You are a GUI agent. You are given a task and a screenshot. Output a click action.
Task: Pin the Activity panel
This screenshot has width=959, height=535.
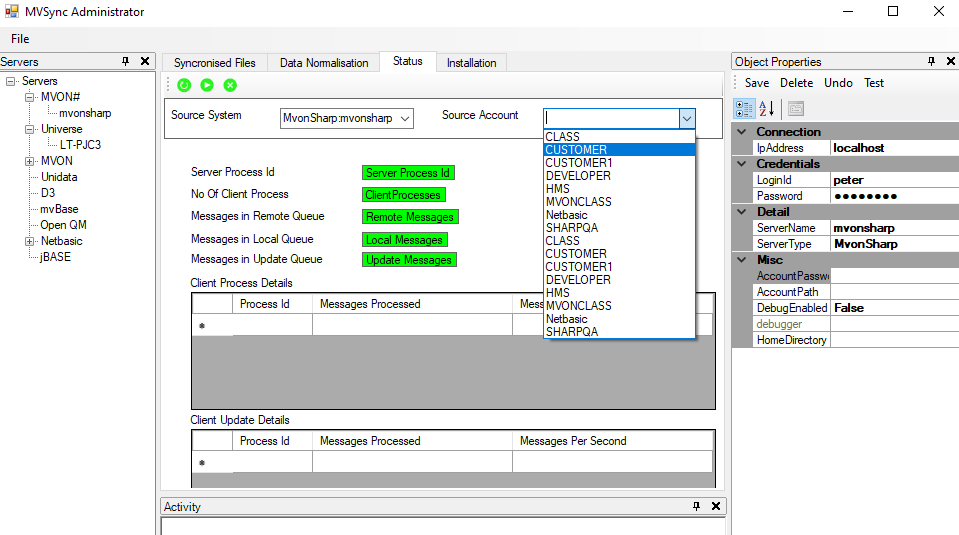696,506
